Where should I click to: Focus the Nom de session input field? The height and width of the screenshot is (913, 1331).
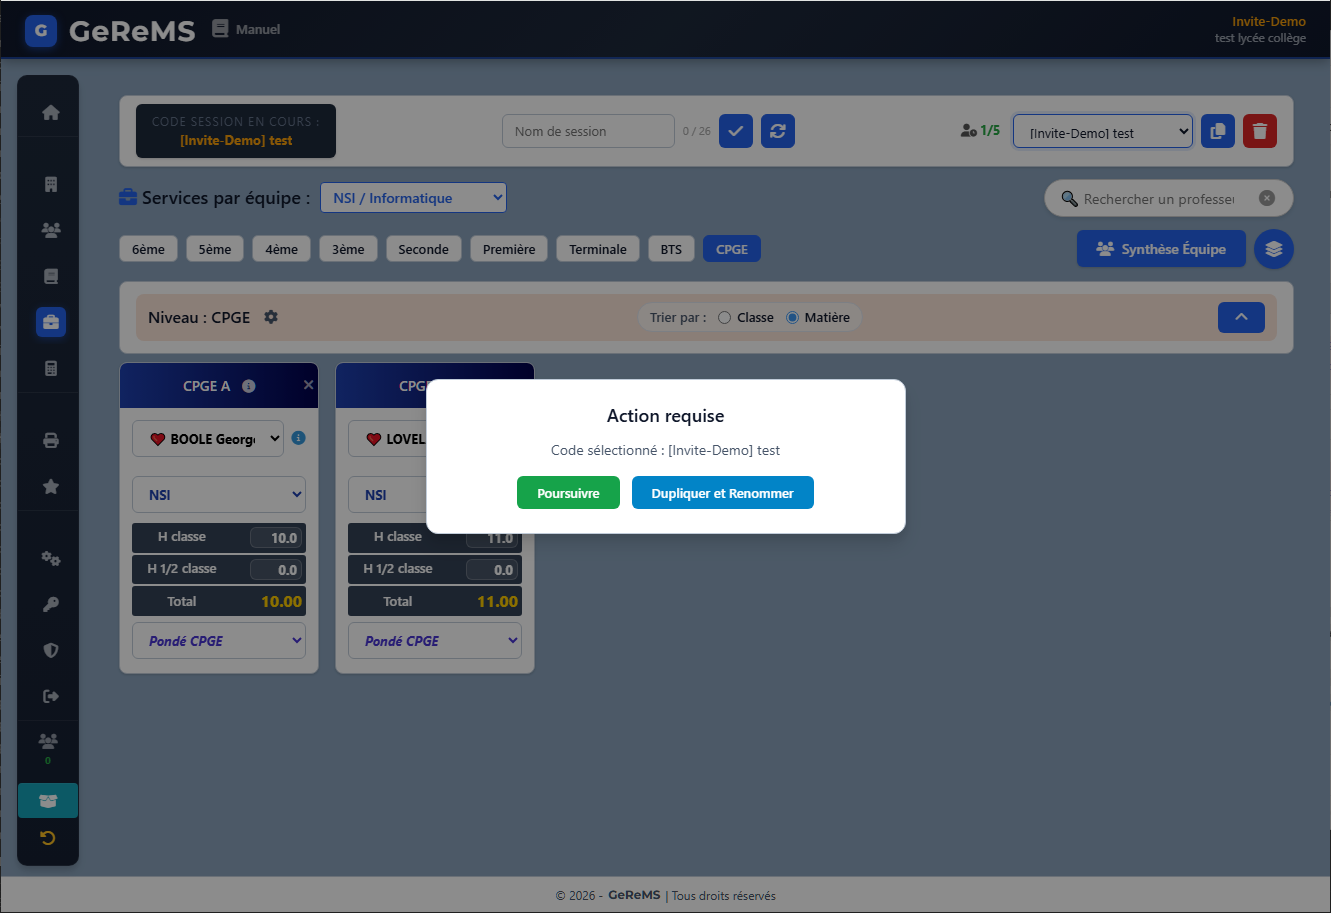pos(588,131)
